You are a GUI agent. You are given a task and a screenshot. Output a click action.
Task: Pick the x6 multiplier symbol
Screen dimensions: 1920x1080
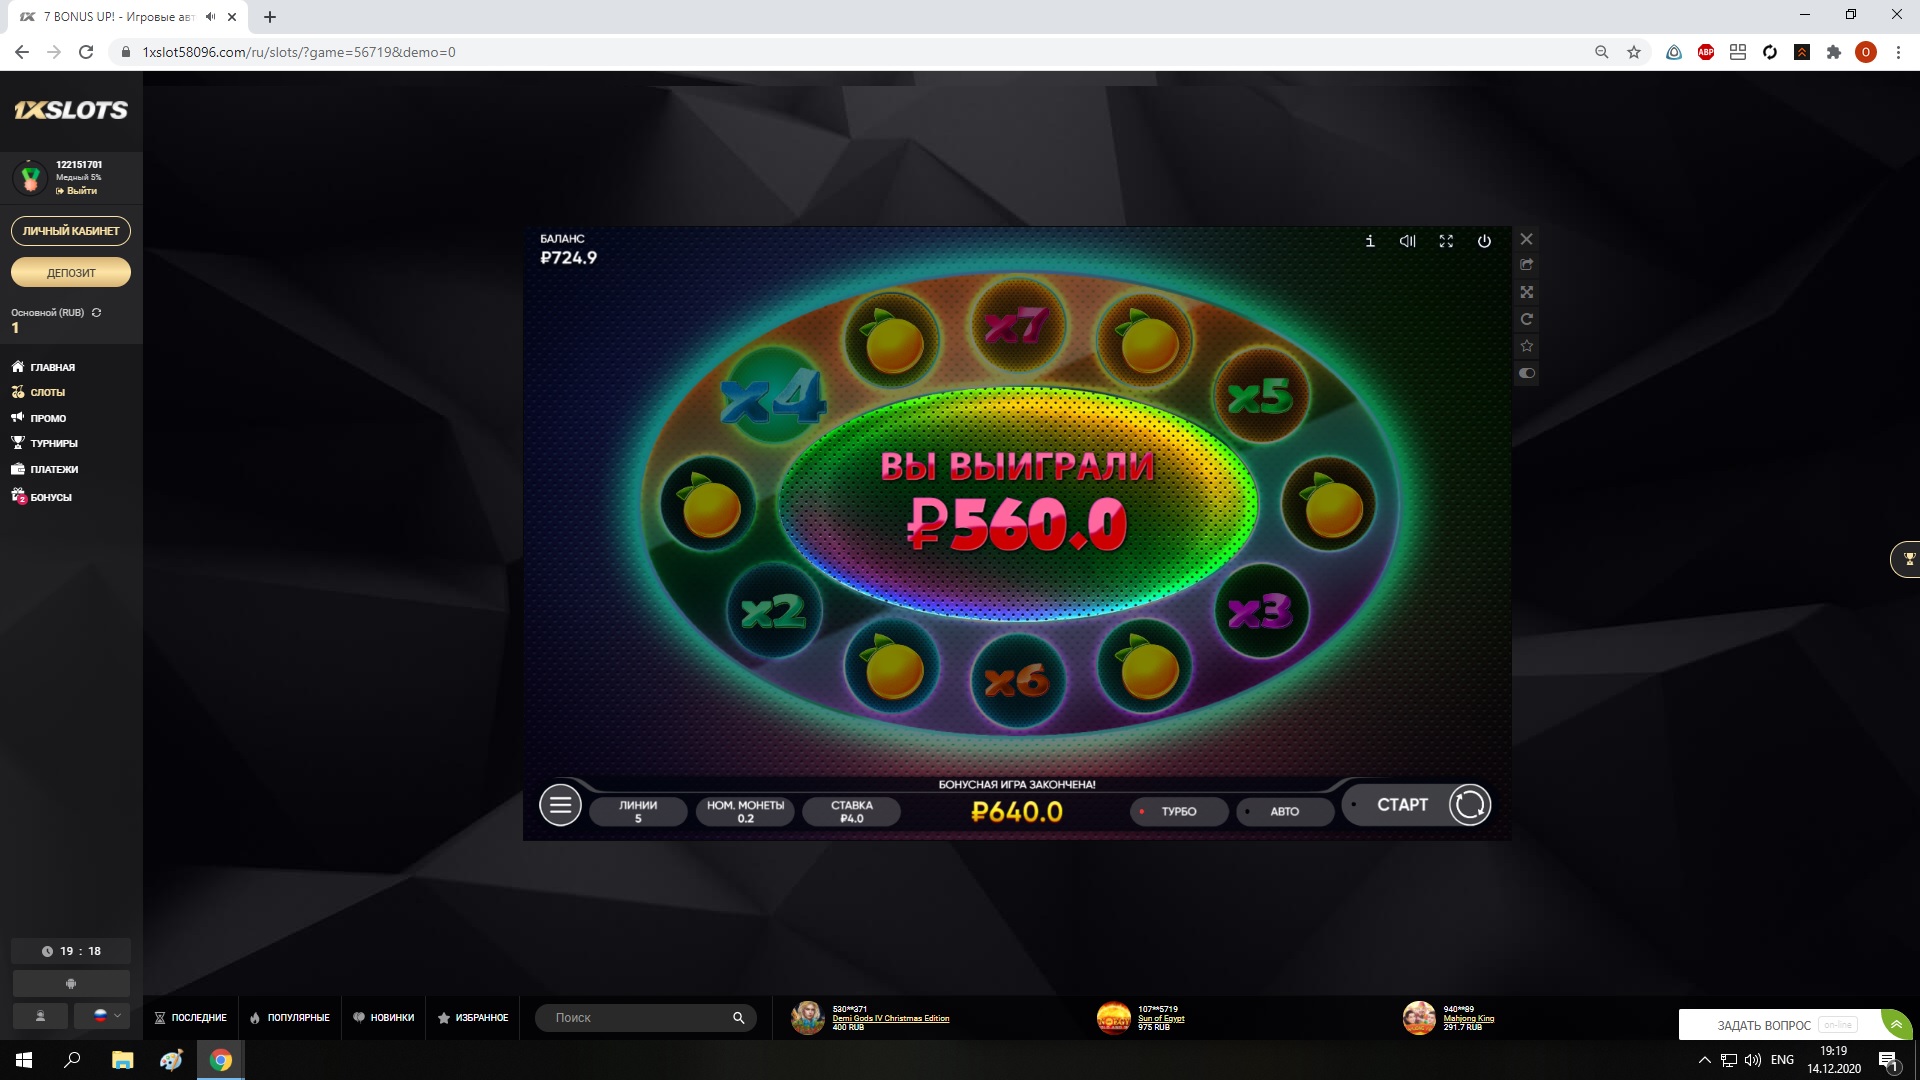(1018, 681)
